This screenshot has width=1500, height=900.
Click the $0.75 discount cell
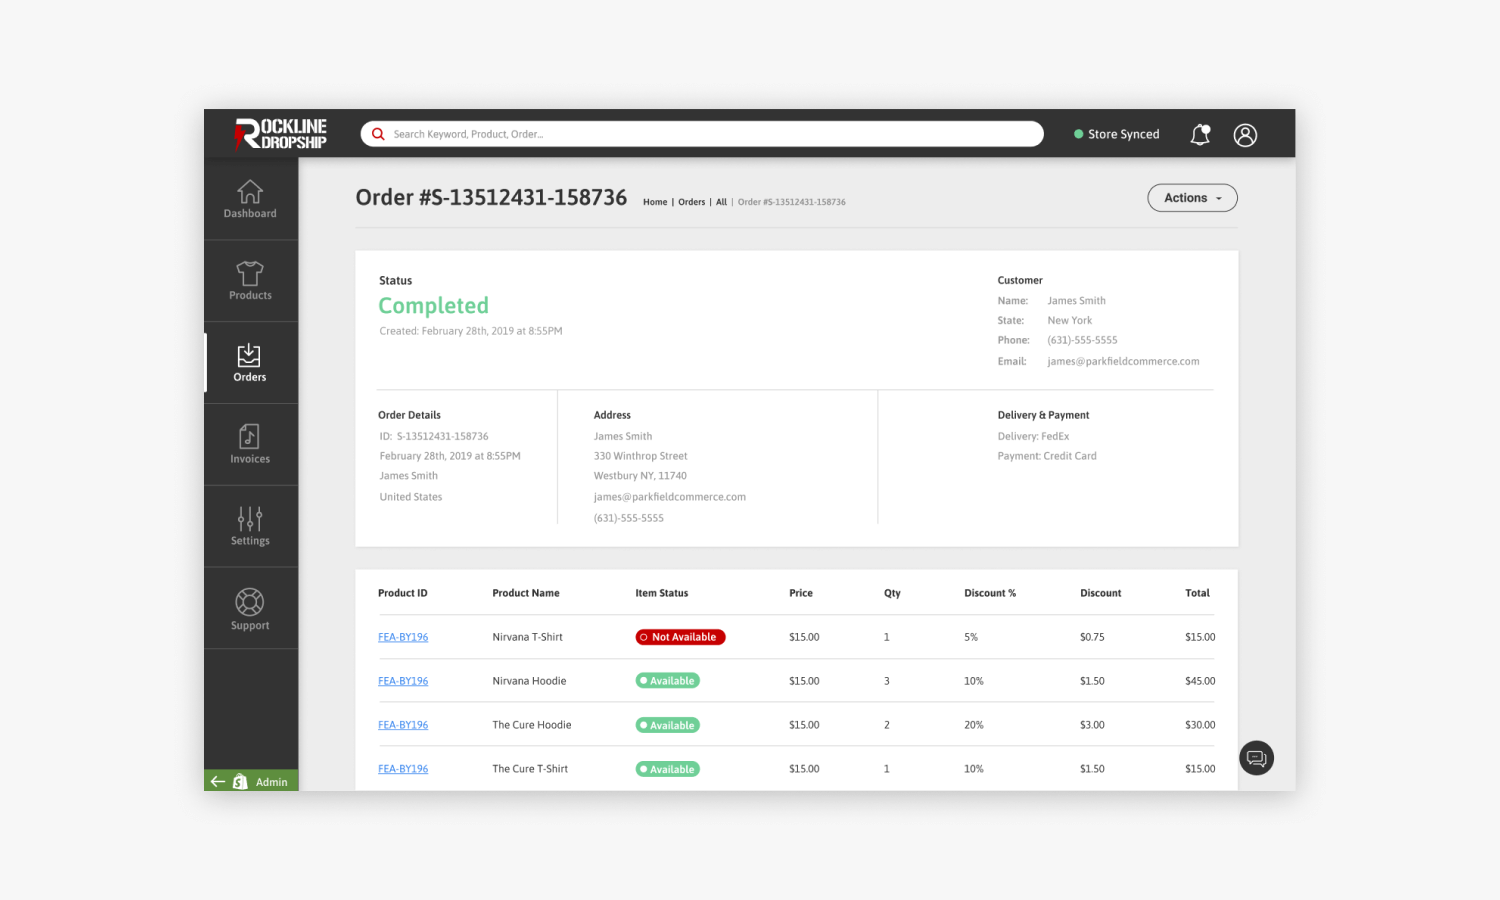1092,637
